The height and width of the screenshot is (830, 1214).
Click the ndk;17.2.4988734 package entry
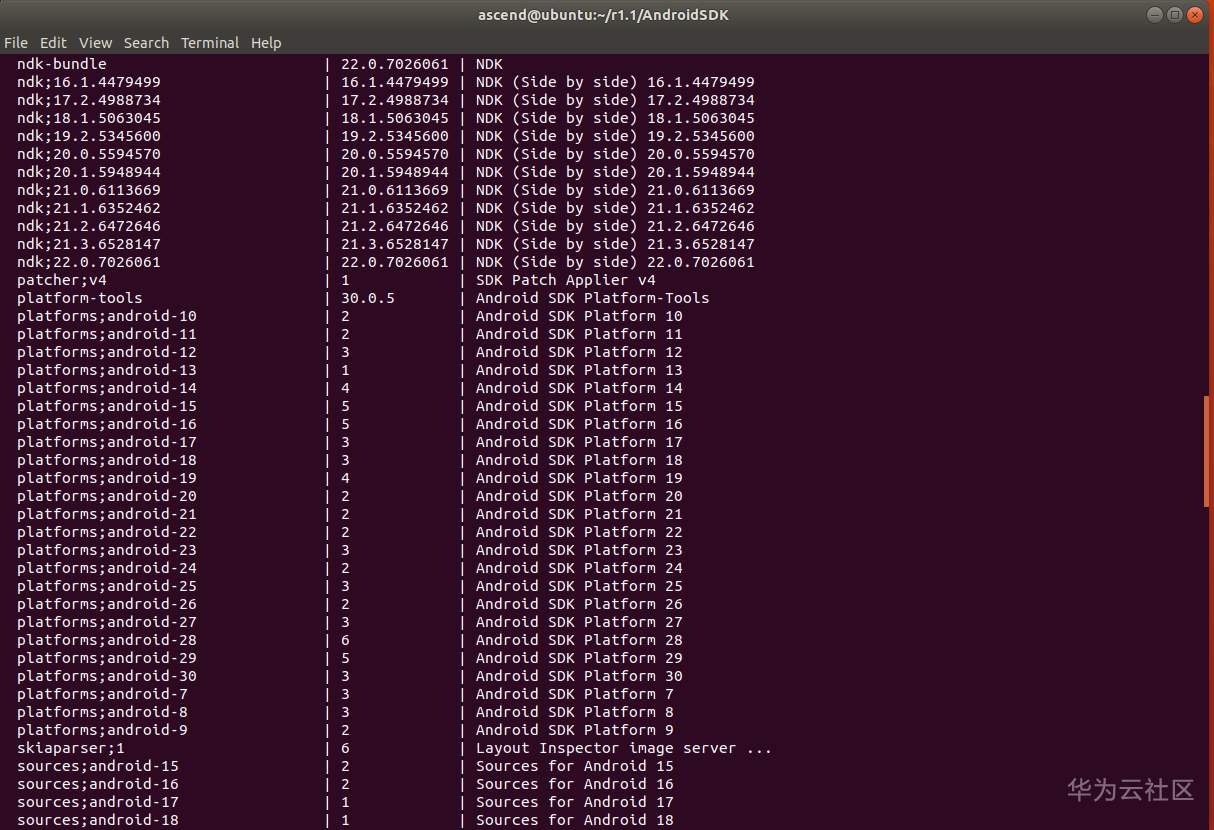click(89, 100)
